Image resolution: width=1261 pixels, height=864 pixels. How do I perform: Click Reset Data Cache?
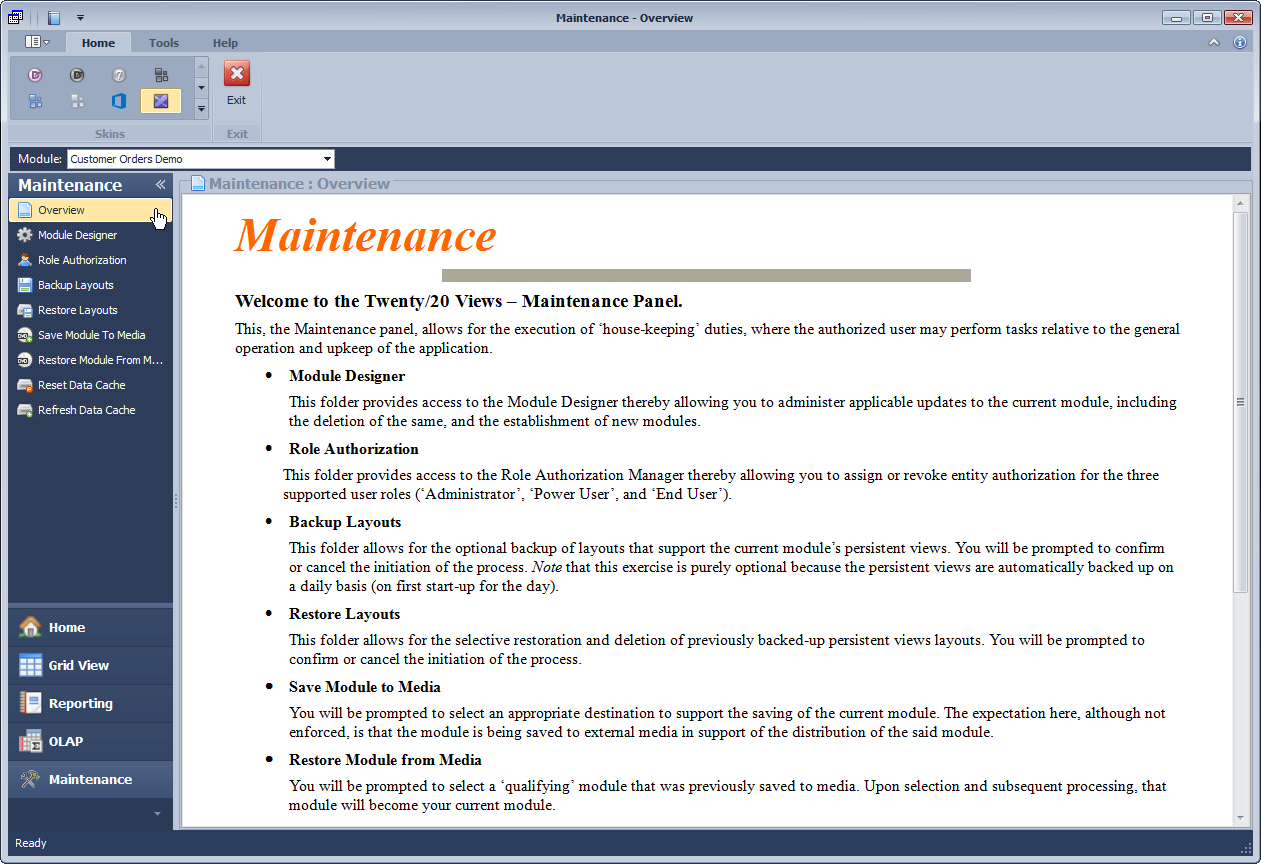81,385
